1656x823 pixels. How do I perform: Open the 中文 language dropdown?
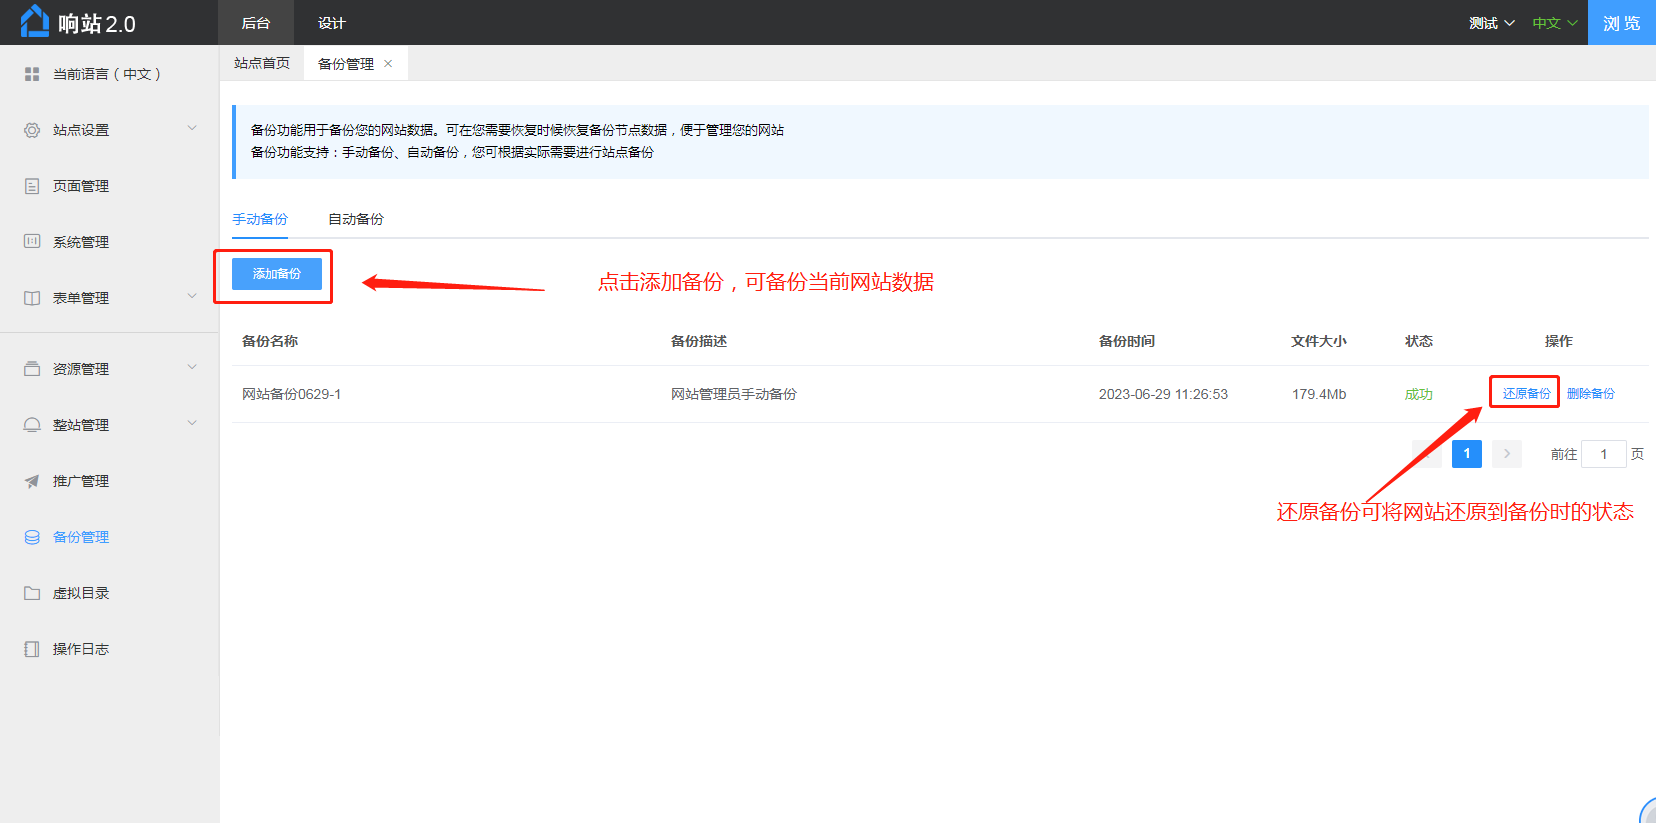coord(1554,23)
